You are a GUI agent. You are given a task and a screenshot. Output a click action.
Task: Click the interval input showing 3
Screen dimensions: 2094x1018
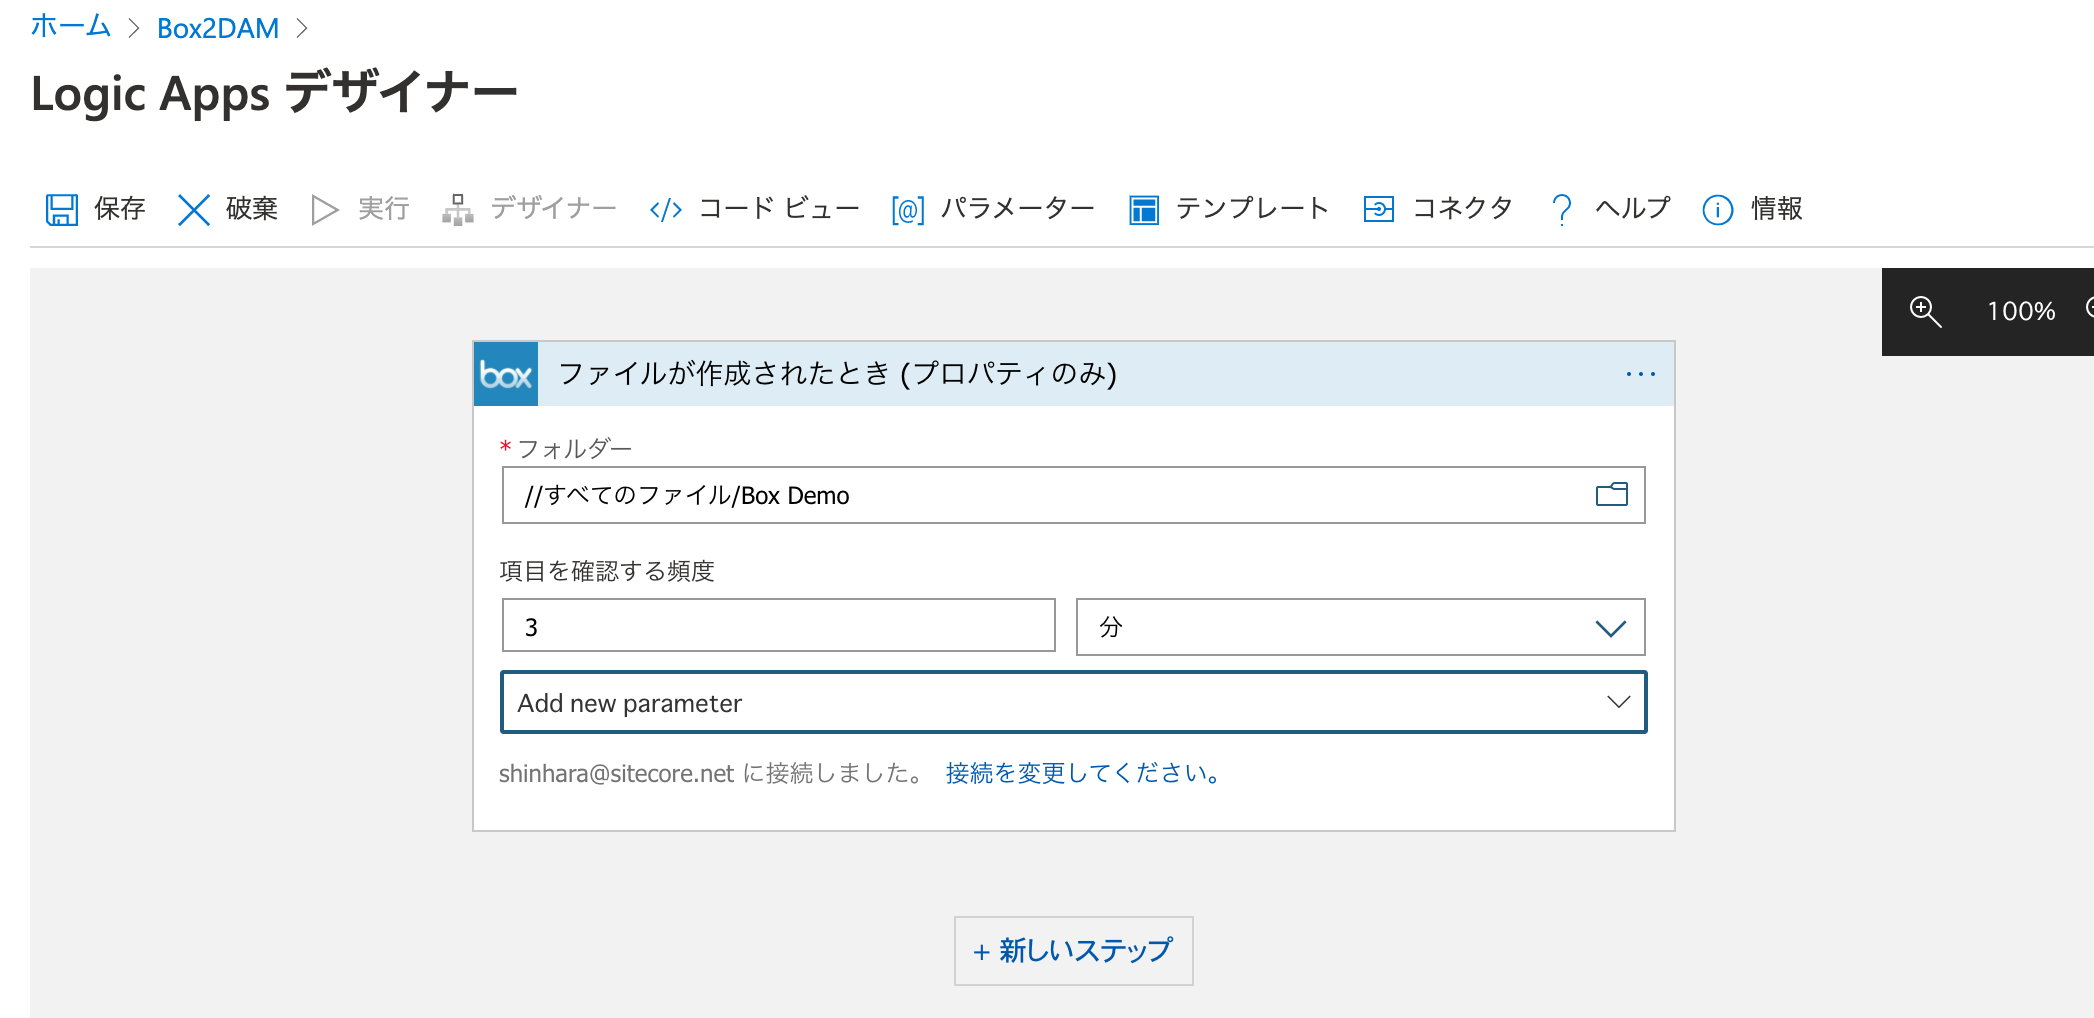click(778, 627)
